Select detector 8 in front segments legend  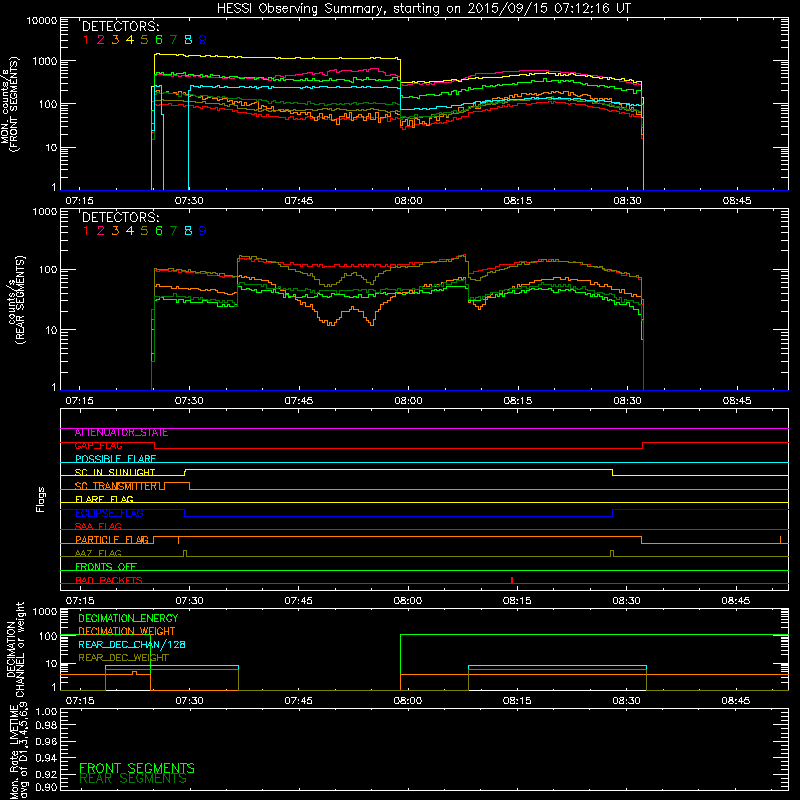188,40
